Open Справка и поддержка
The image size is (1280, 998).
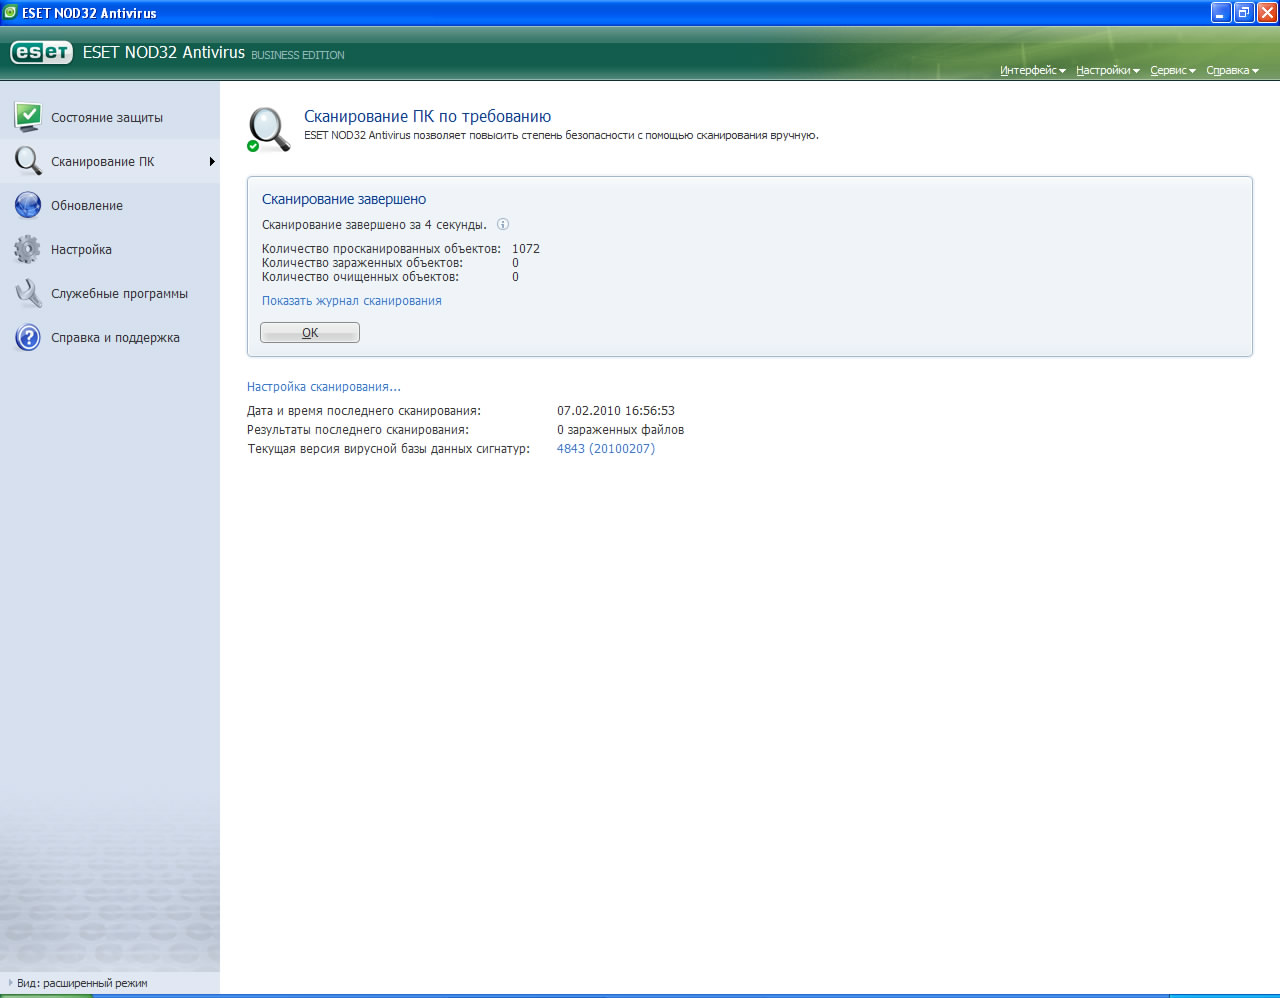pyautogui.click(x=110, y=337)
